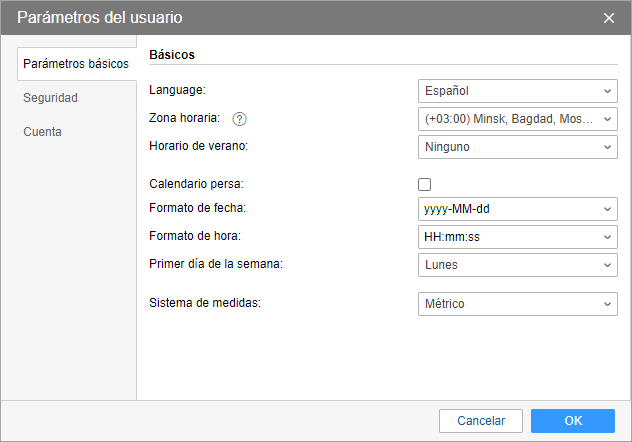Enable the Calendario persa checkbox
632x442 pixels.
425,184
